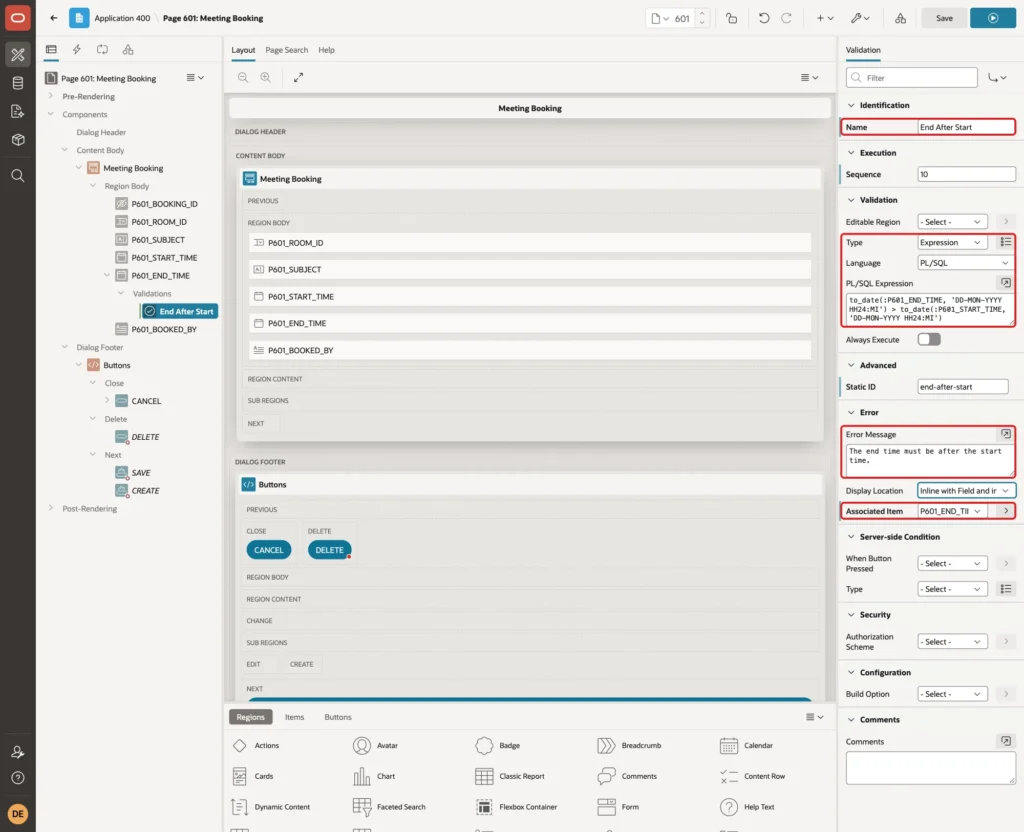Open the Display Location dropdown
1024x832 pixels.
point(965,490)
